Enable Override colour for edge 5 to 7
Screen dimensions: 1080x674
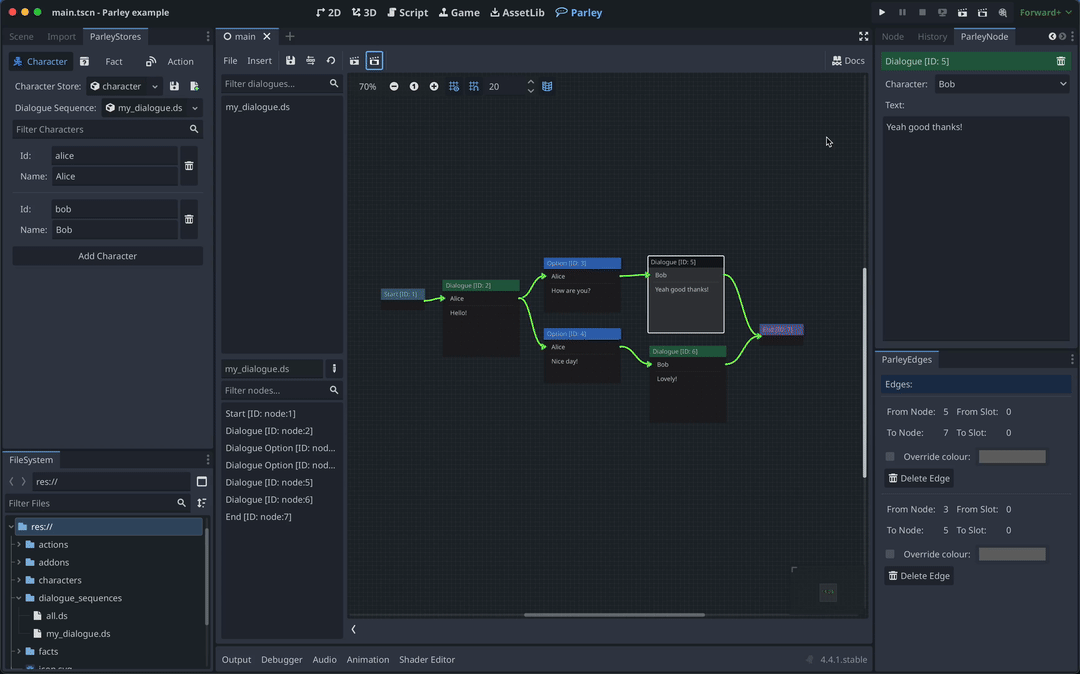[890, 457]
